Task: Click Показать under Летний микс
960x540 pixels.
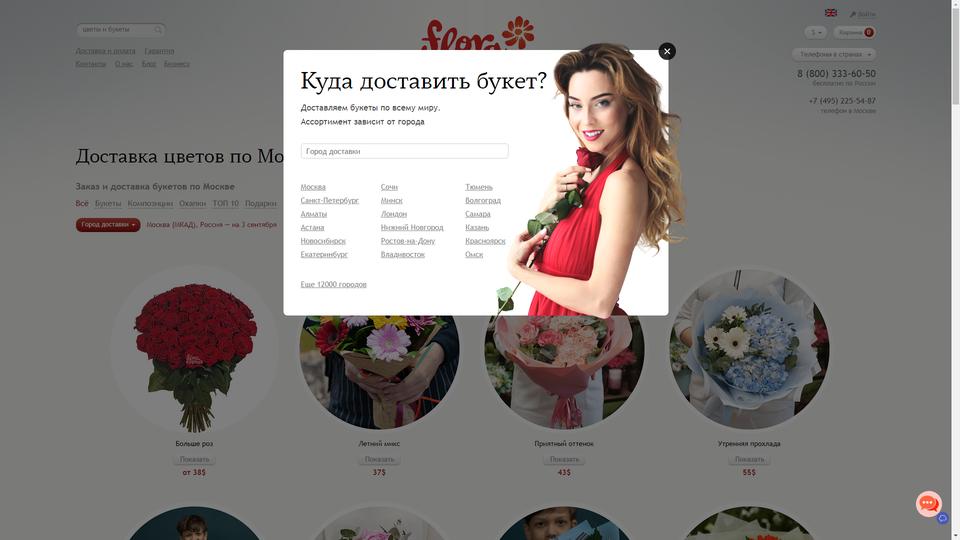Action: [379, 460]
